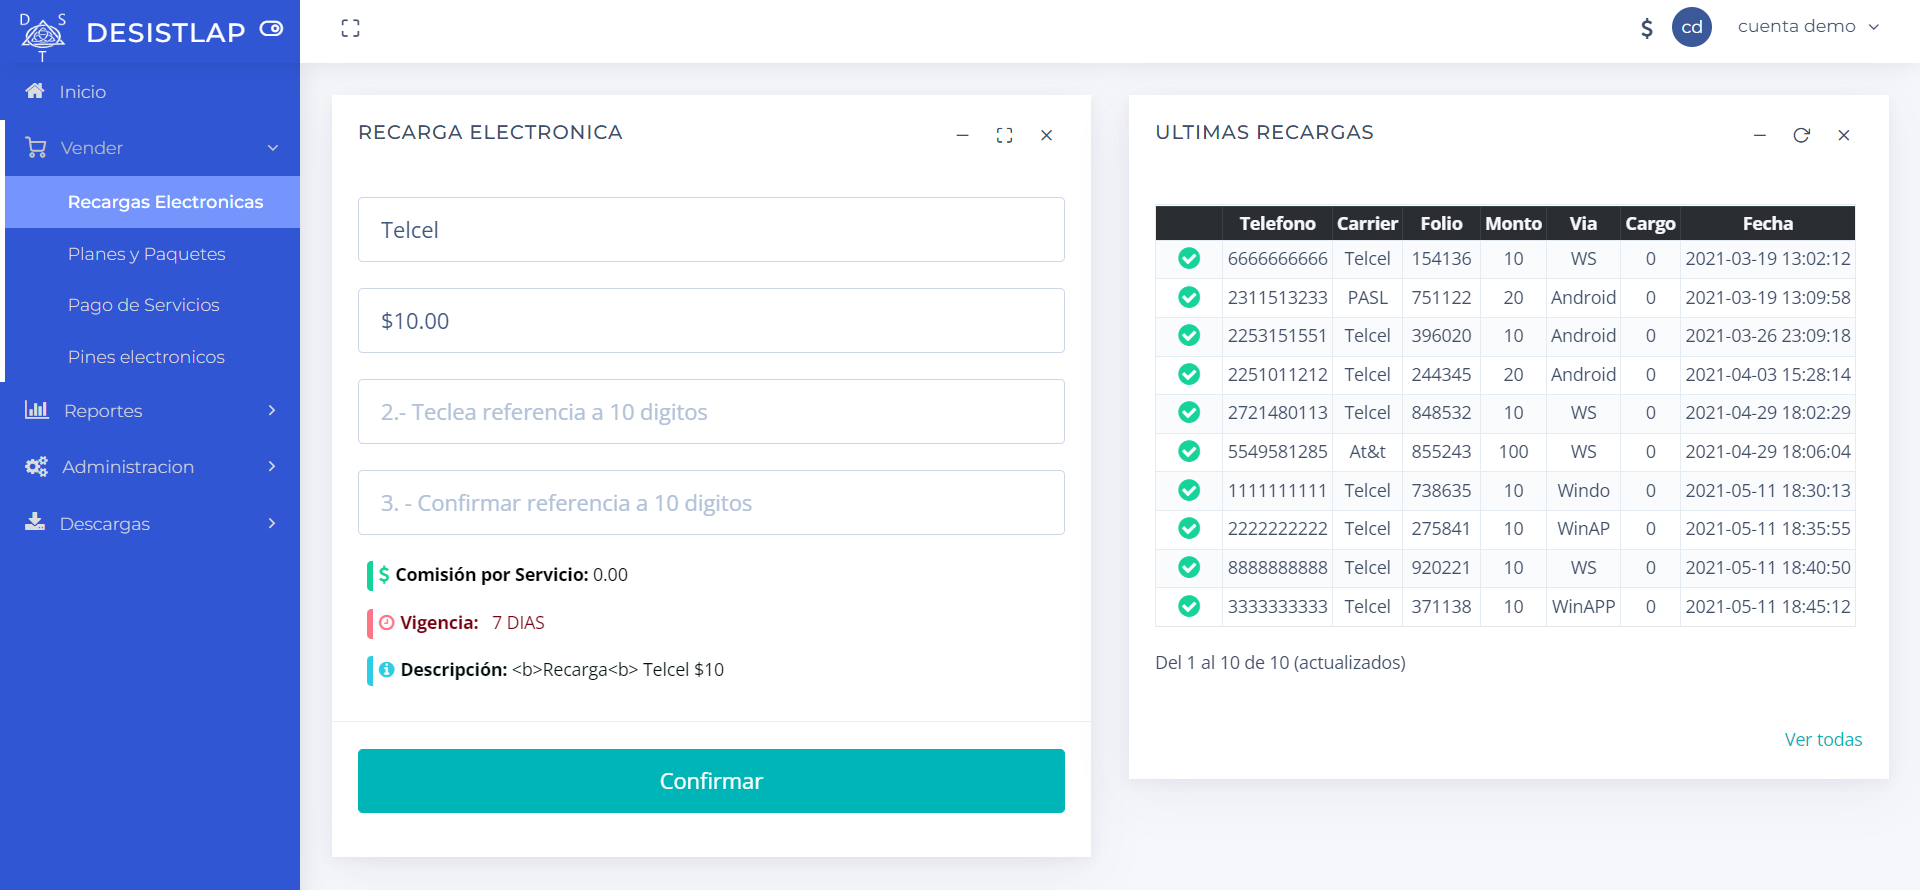Click the DESISTLAP logo icon

pos(42,34)
